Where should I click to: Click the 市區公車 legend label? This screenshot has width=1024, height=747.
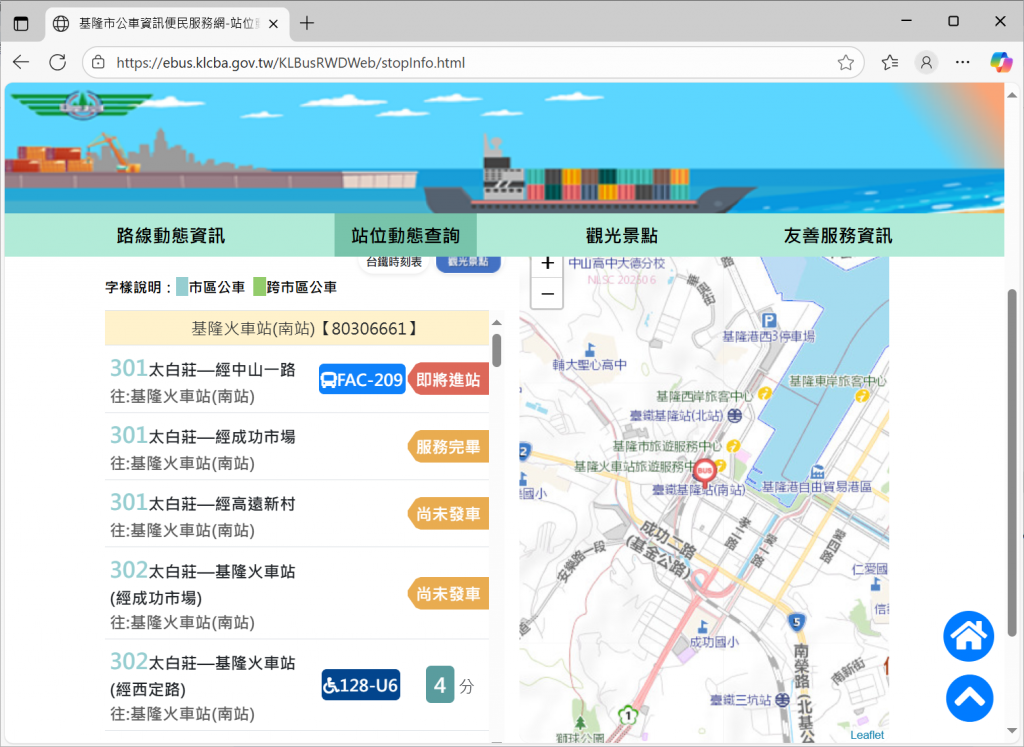[x=217, y=287]
